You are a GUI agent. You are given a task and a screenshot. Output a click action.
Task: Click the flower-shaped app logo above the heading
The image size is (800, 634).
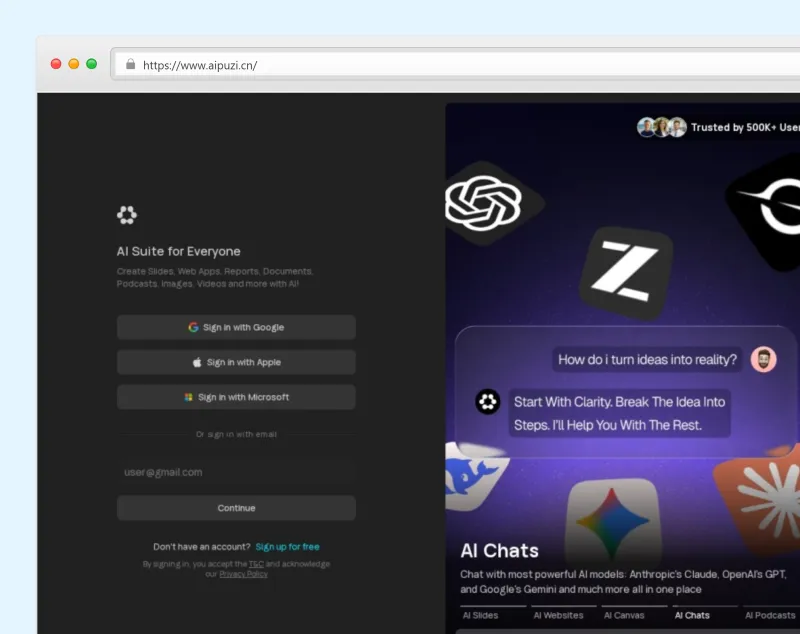click(127, 215)
